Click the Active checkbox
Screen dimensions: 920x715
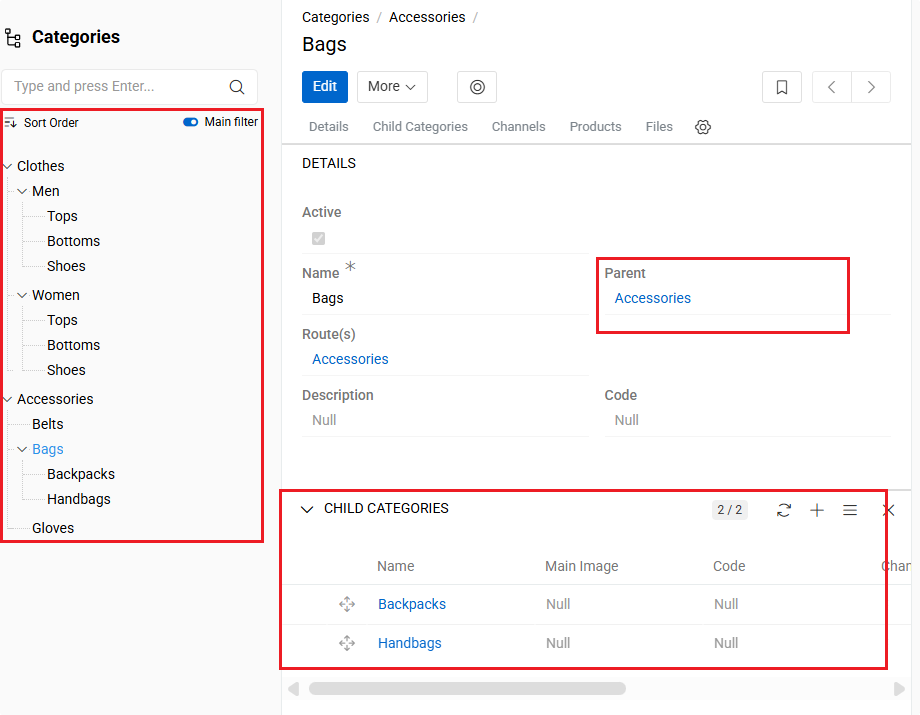pos(318,238)
